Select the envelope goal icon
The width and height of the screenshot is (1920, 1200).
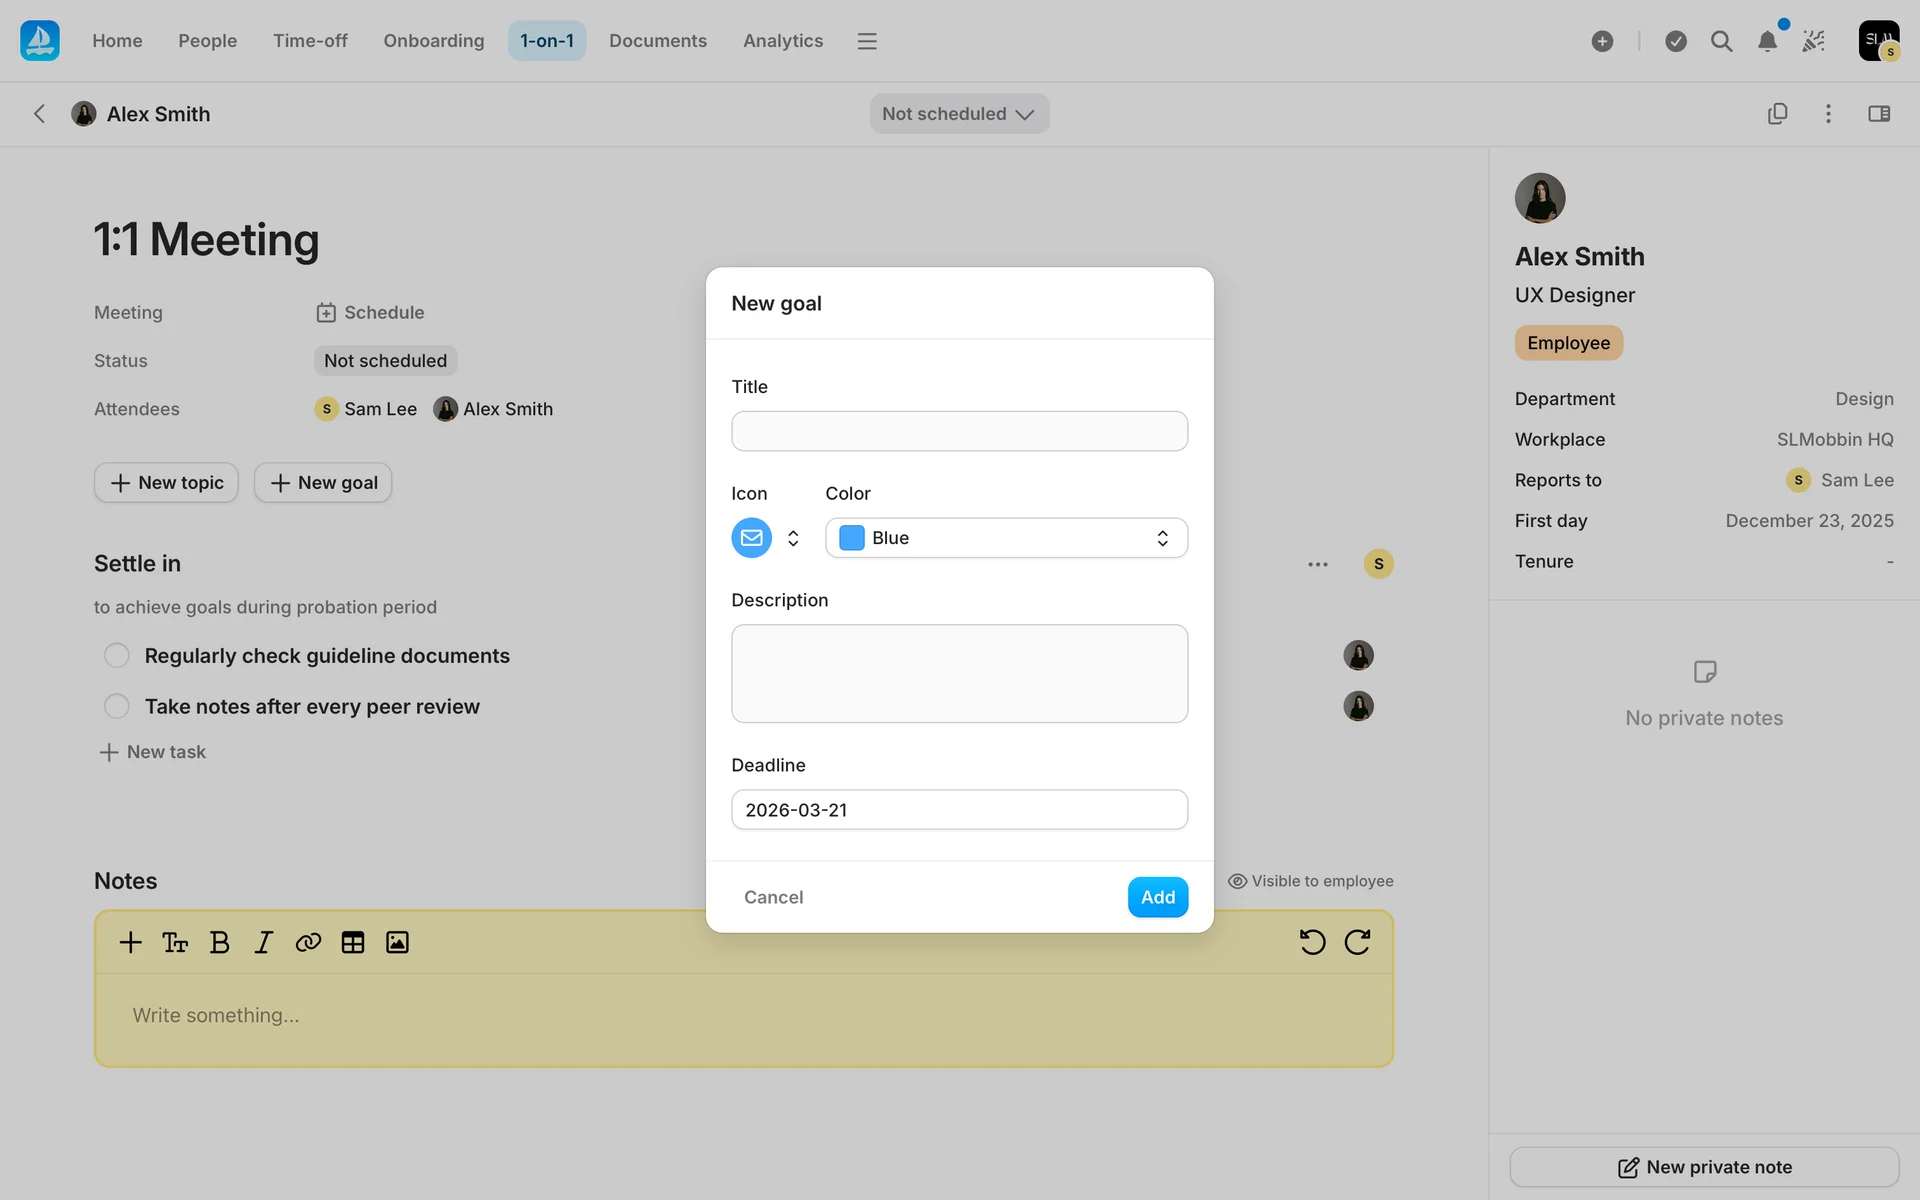751,538
